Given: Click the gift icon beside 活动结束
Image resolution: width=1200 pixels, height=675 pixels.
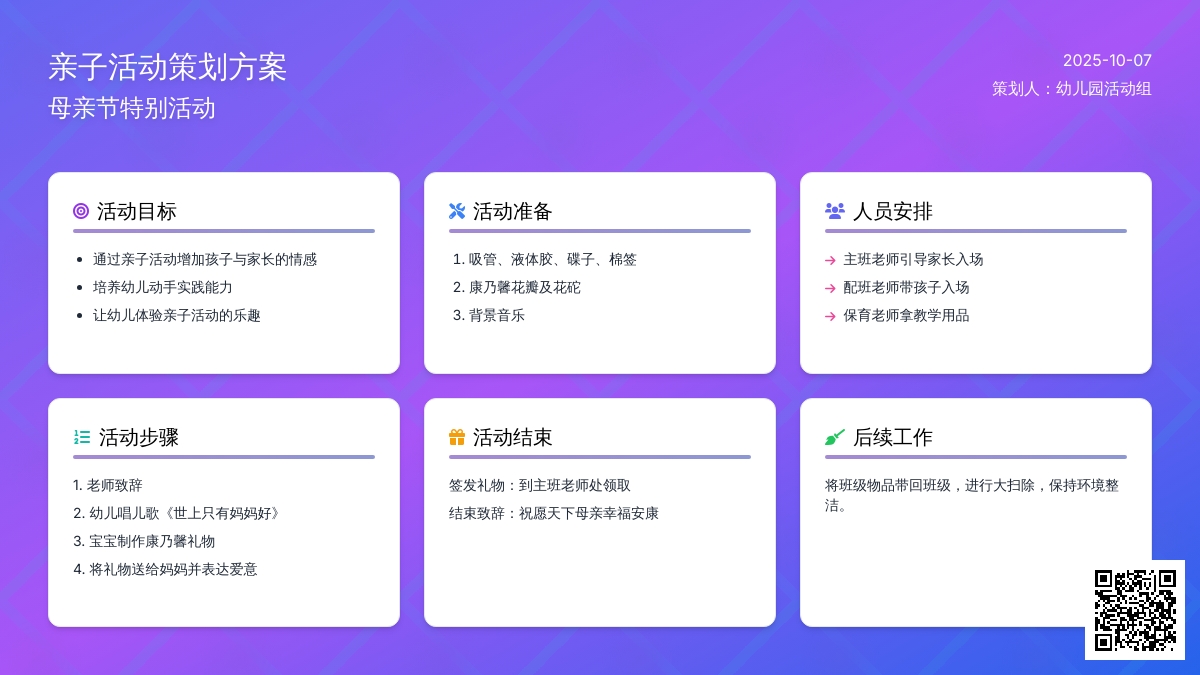Looking at the screenshot, I should click(457, 437).
